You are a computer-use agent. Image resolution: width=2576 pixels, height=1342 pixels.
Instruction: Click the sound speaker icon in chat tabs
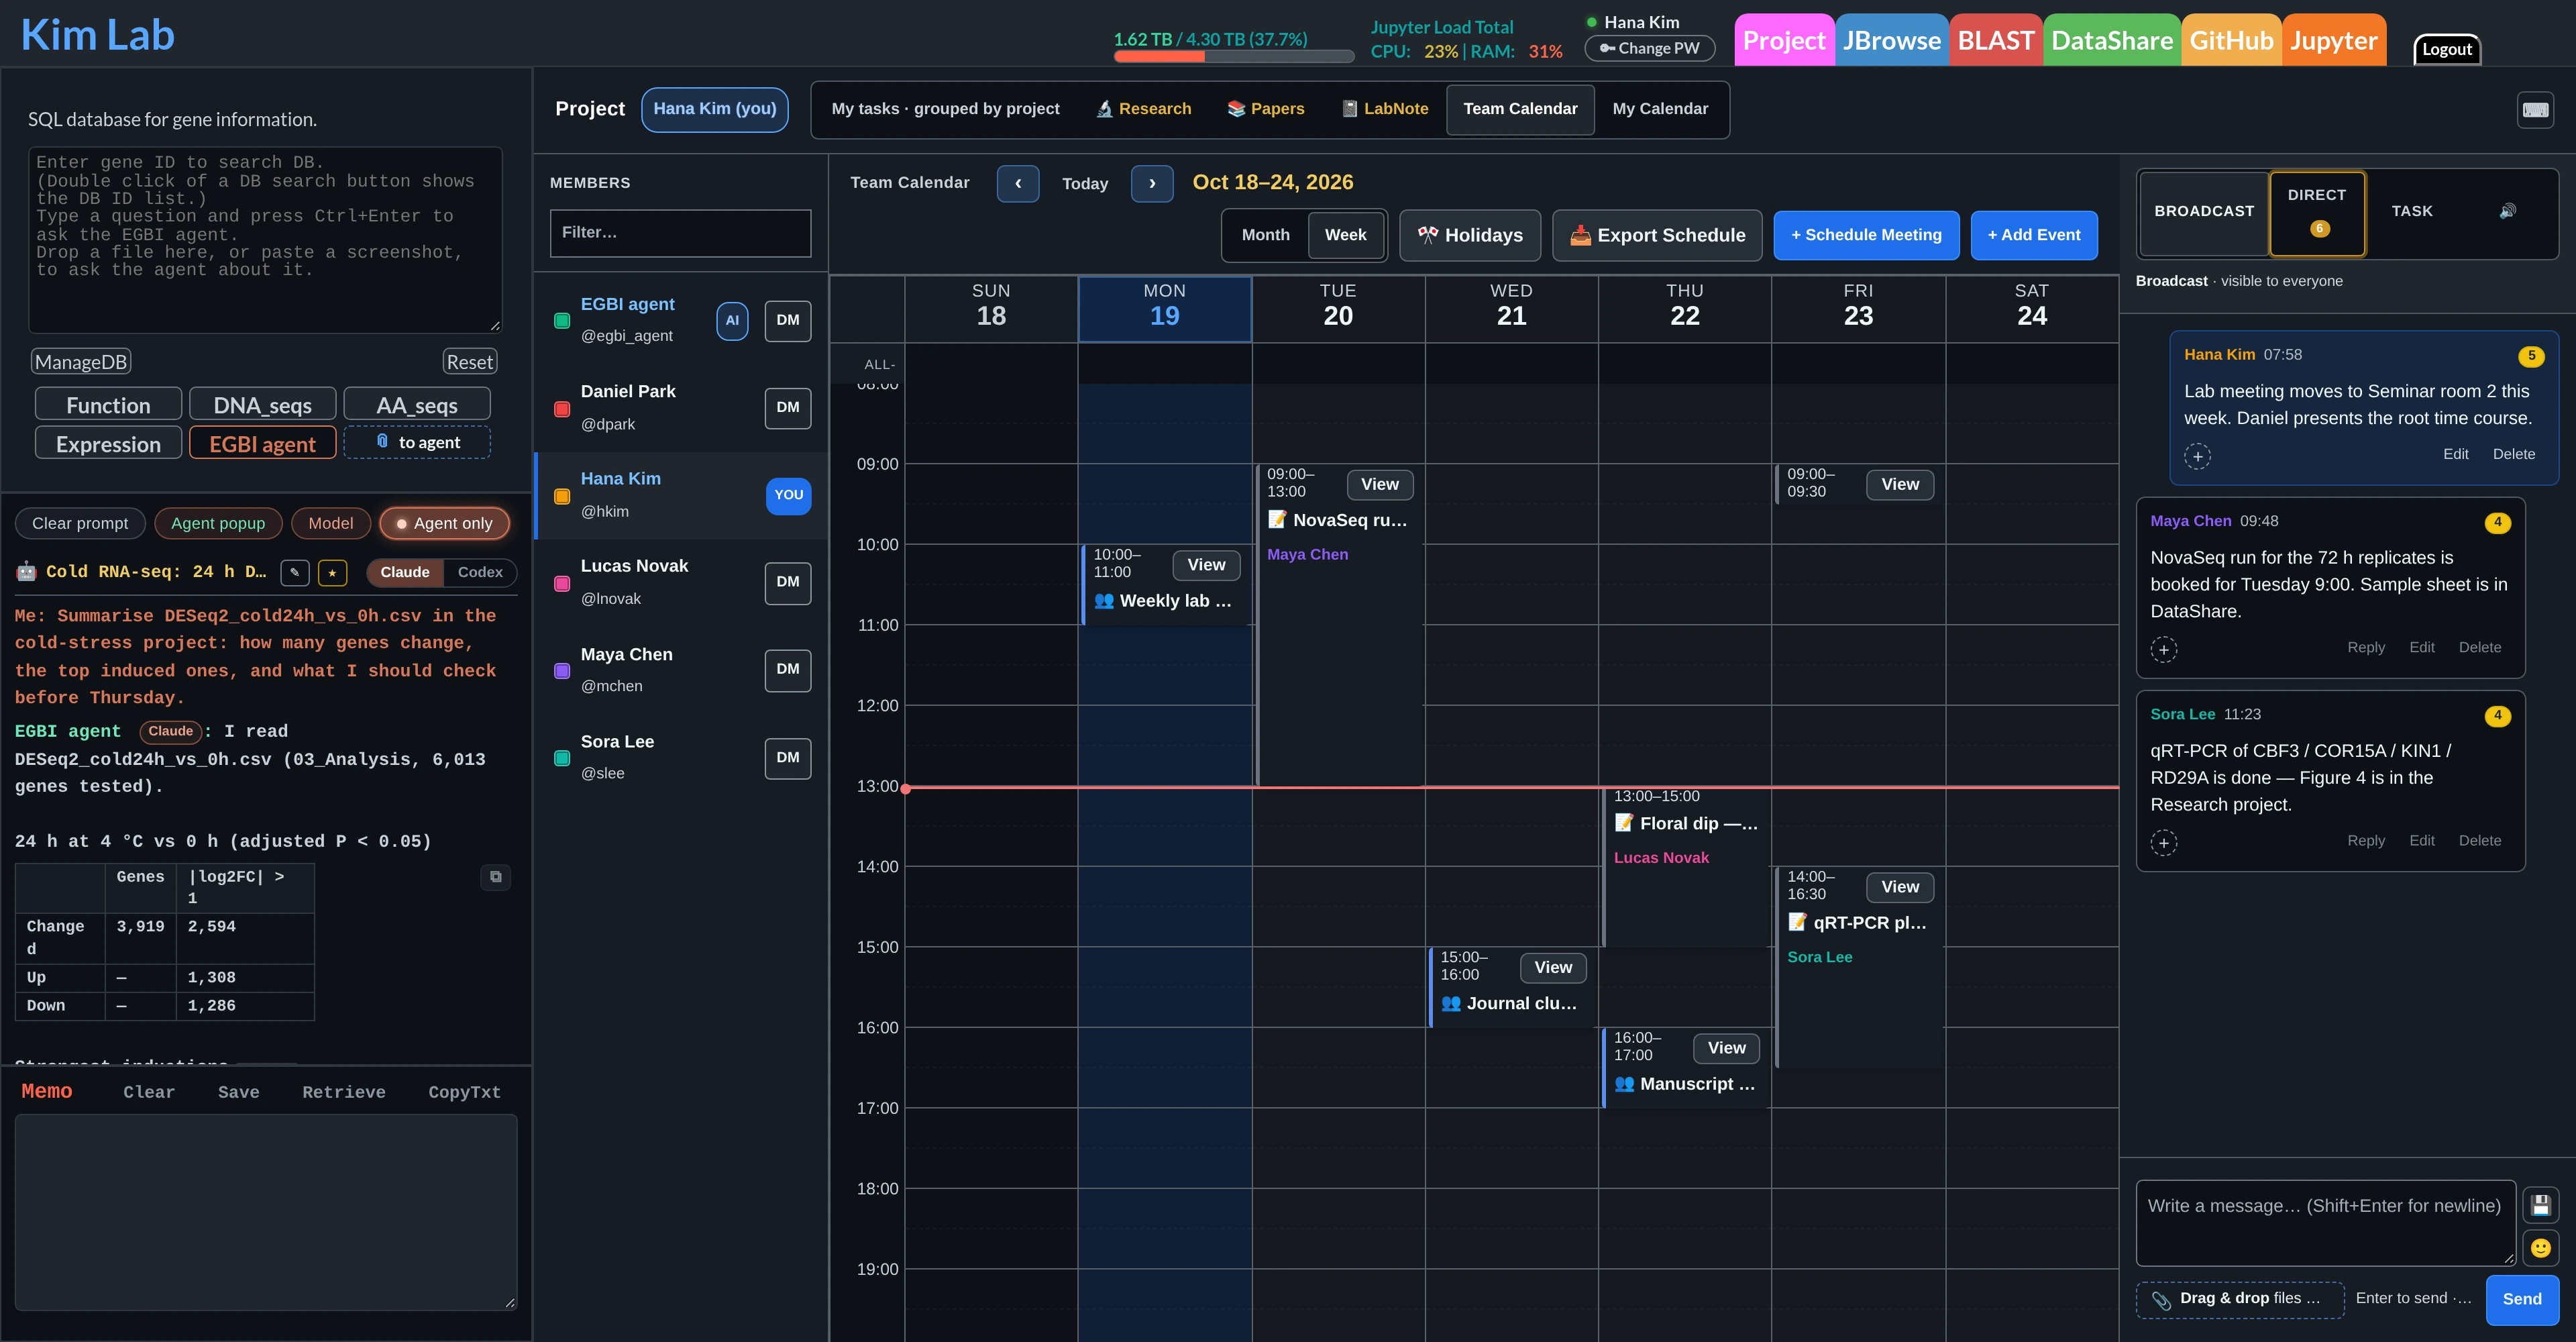[2507, 211]
